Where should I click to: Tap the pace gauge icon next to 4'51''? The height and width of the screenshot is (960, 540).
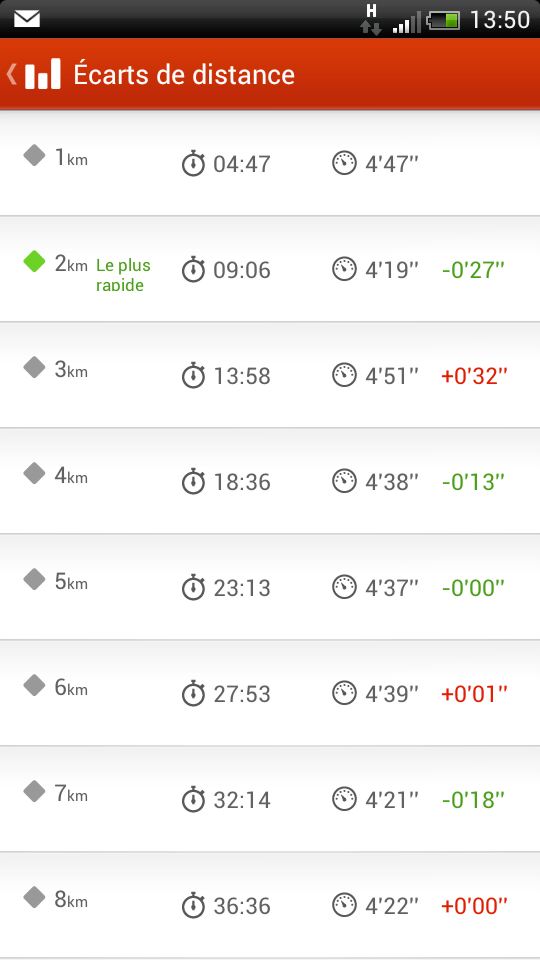click(344, 375)
